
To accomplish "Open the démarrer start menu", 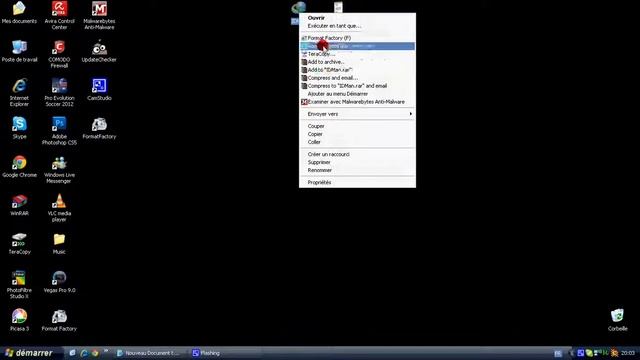I will pos(31,353).
